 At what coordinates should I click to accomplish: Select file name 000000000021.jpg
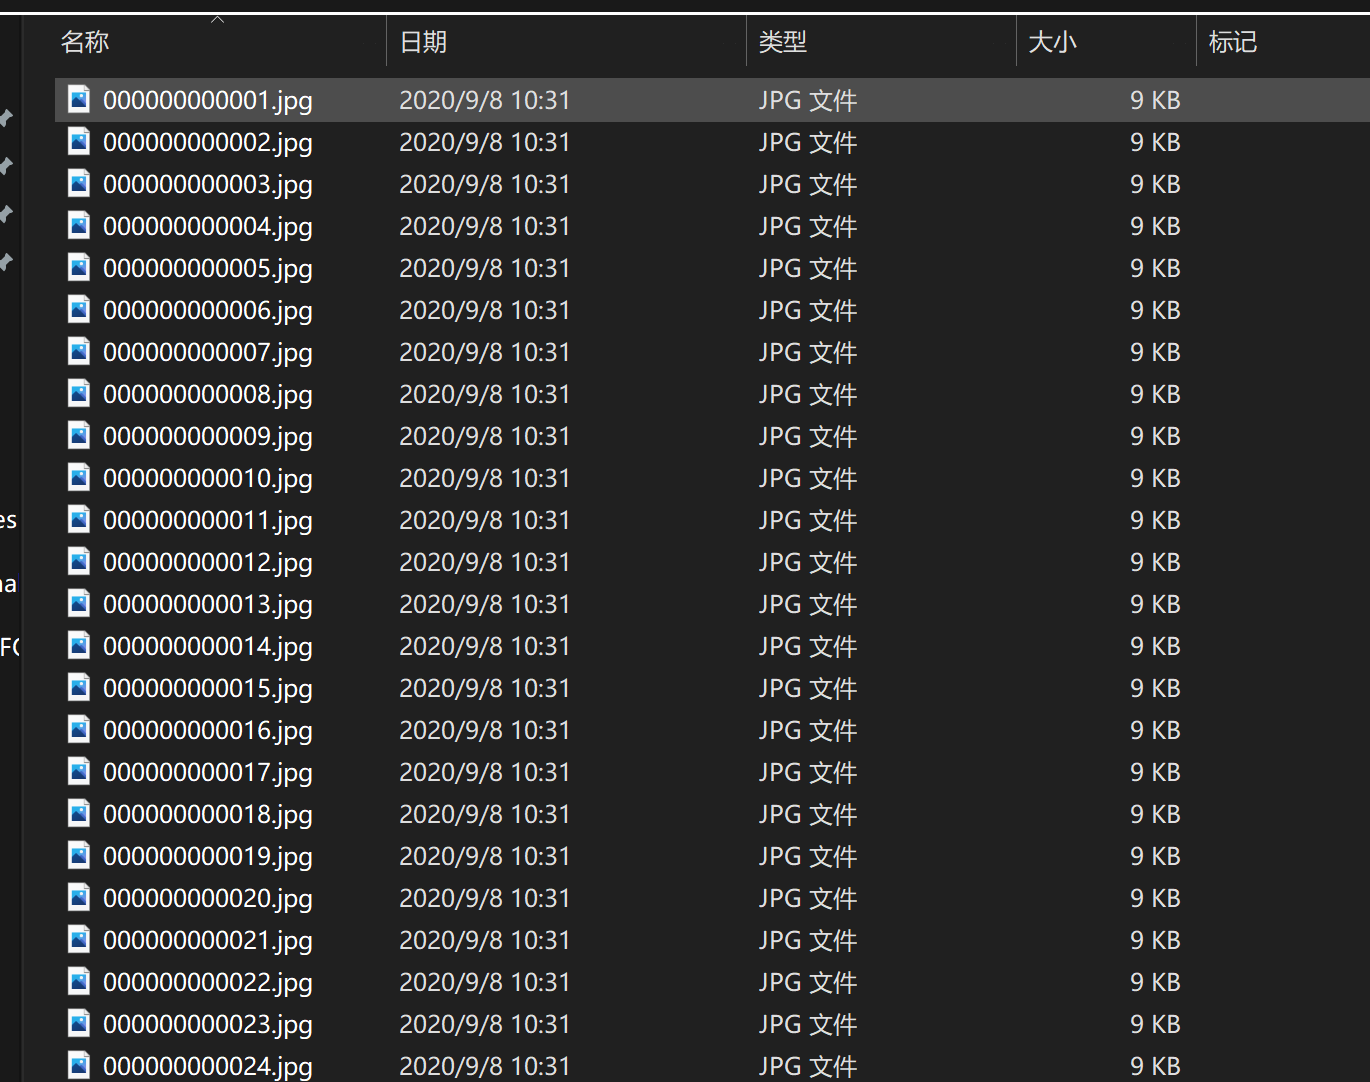(x=208, y=941)
